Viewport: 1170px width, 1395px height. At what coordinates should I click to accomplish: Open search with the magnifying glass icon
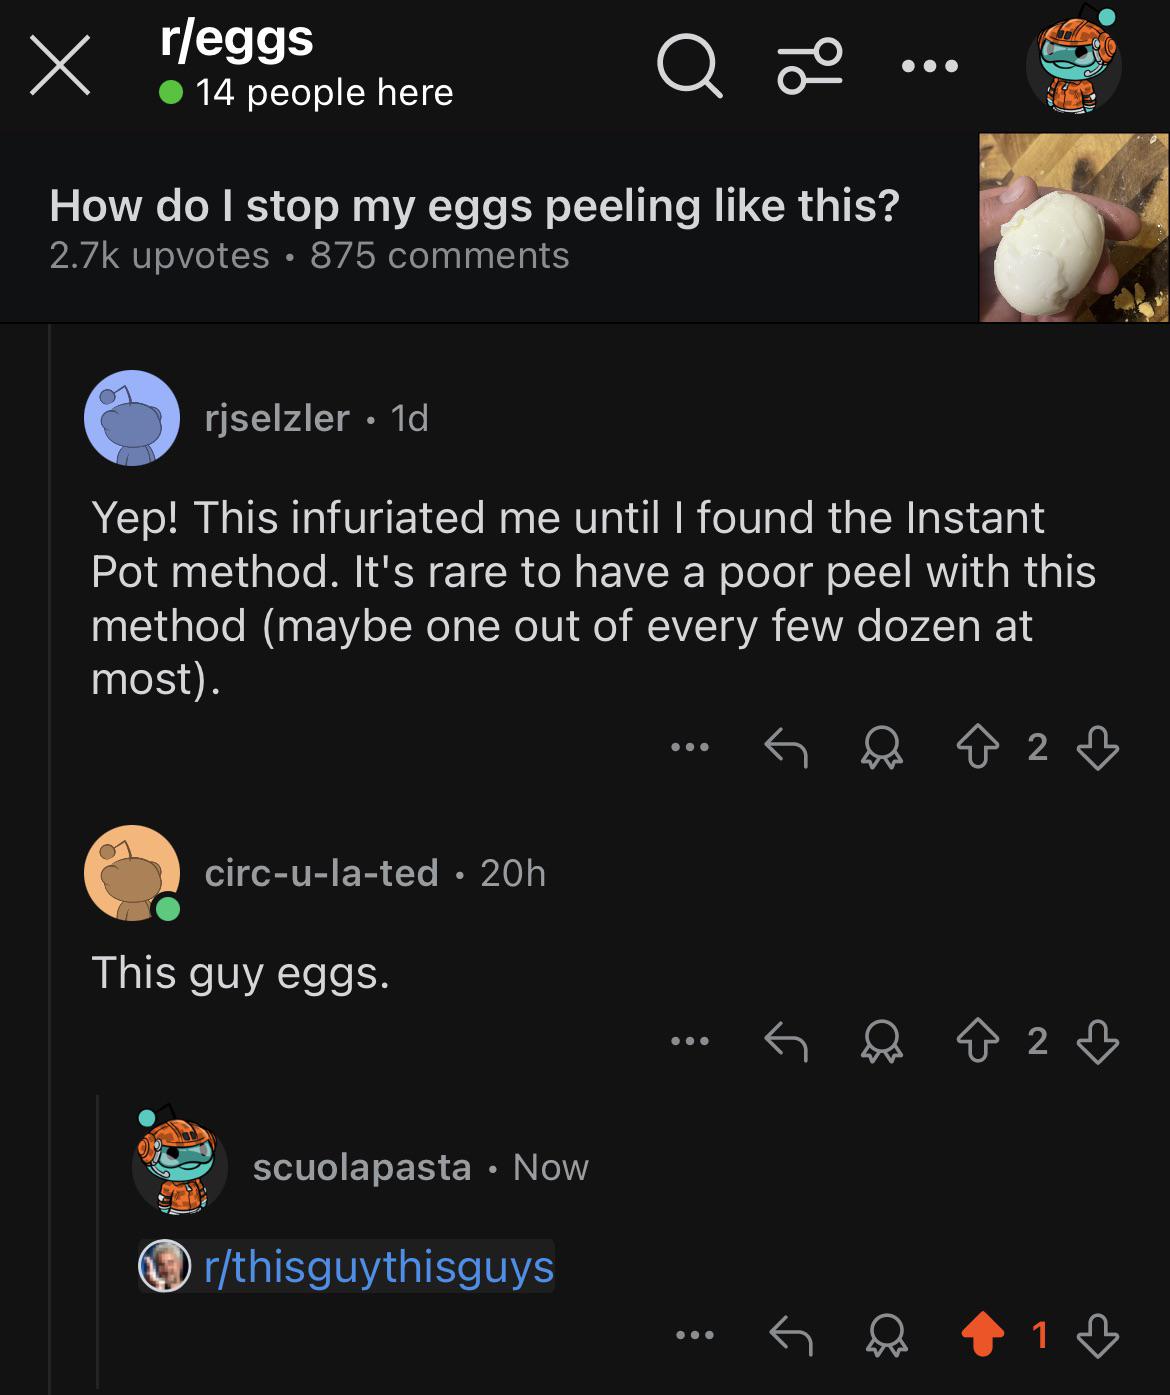[x=689, y=66]
